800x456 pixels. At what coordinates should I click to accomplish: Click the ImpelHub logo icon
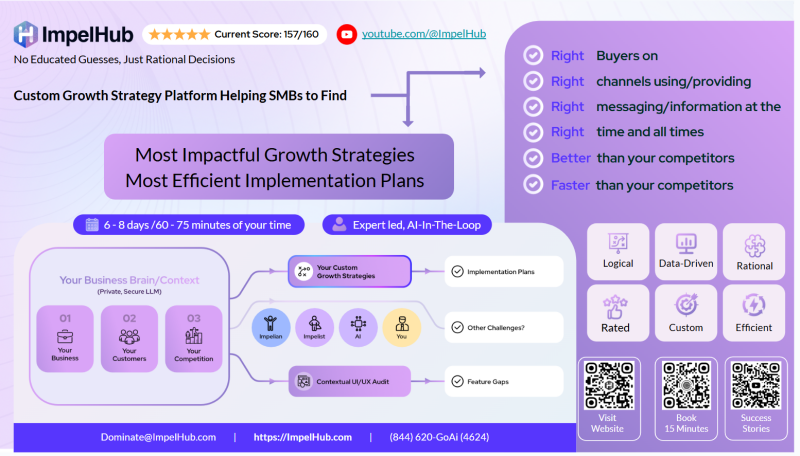(26, 34)
